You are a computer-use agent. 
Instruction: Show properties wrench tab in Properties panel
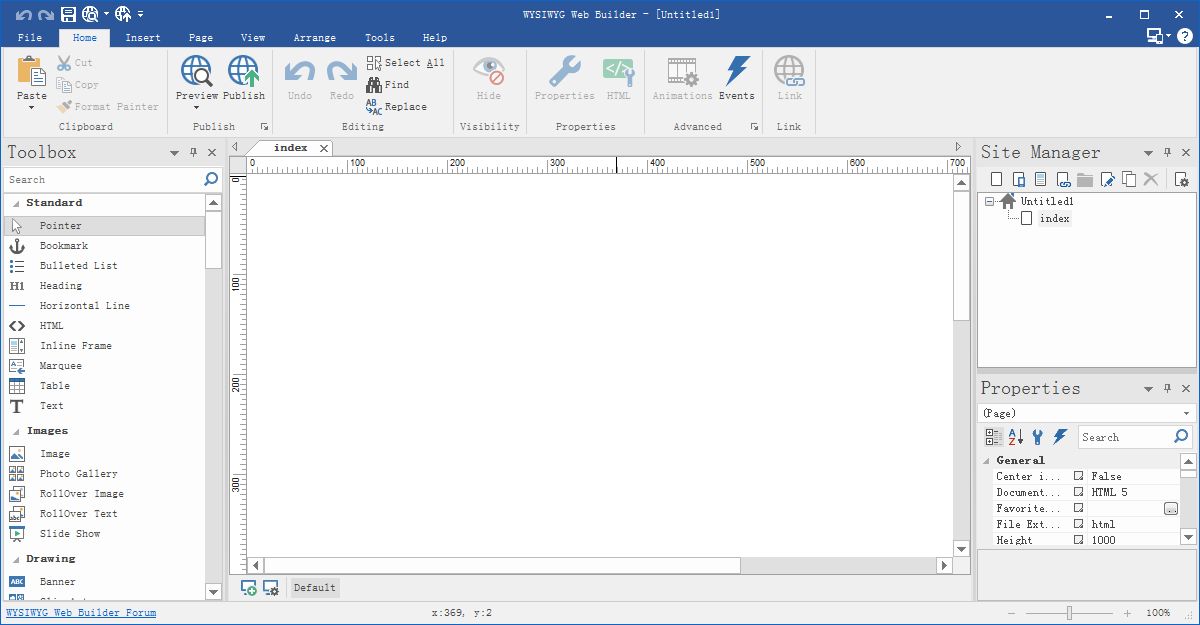click(x=1038, y=437)
